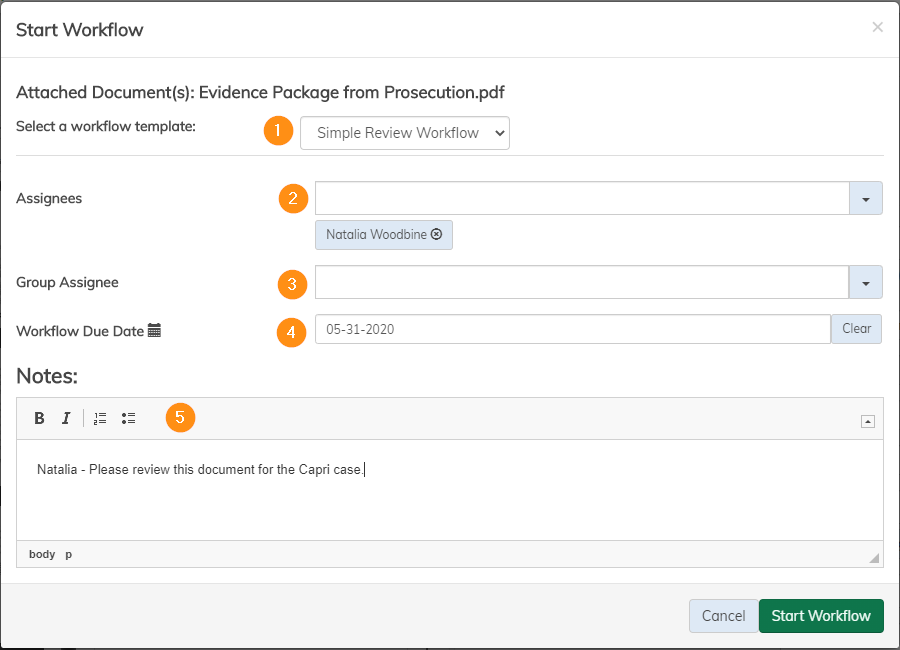Insert a bulleted list in Notes
The height and width of the screenshot is (650, 900).
pos(128,418)
